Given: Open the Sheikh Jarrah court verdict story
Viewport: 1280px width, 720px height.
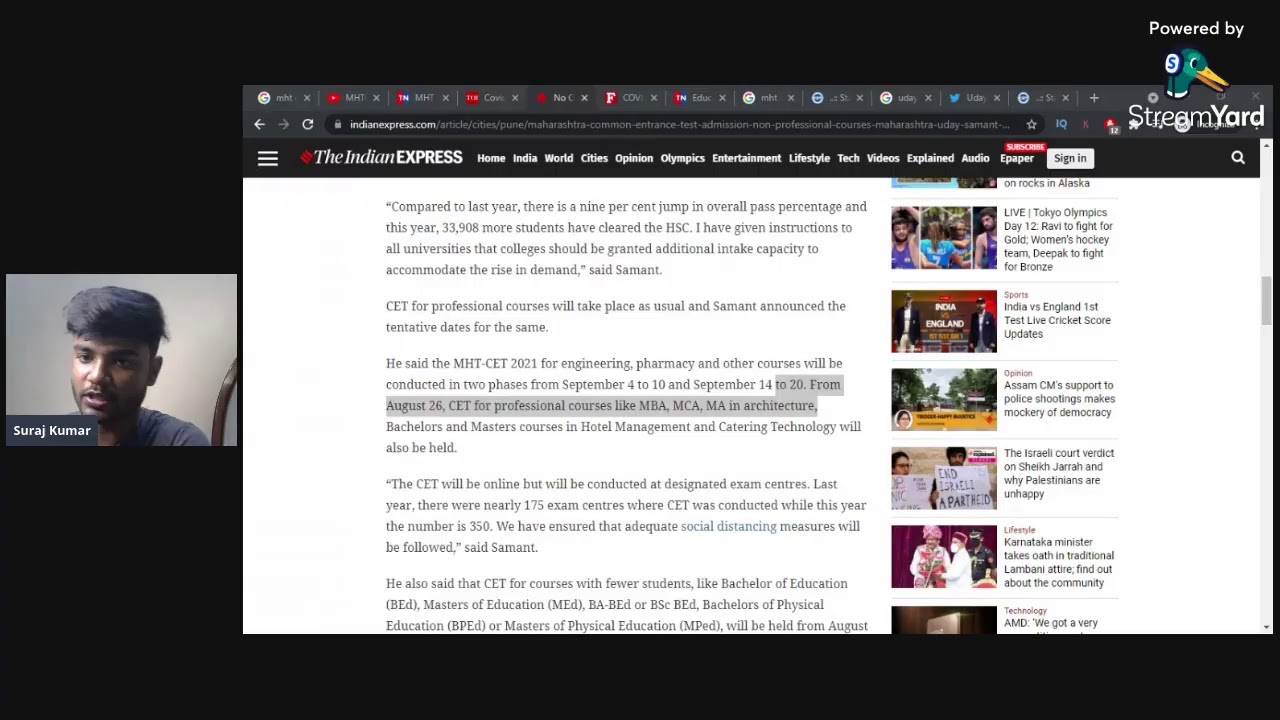Looking at the screenshot, I should [x=1059, y=473].
